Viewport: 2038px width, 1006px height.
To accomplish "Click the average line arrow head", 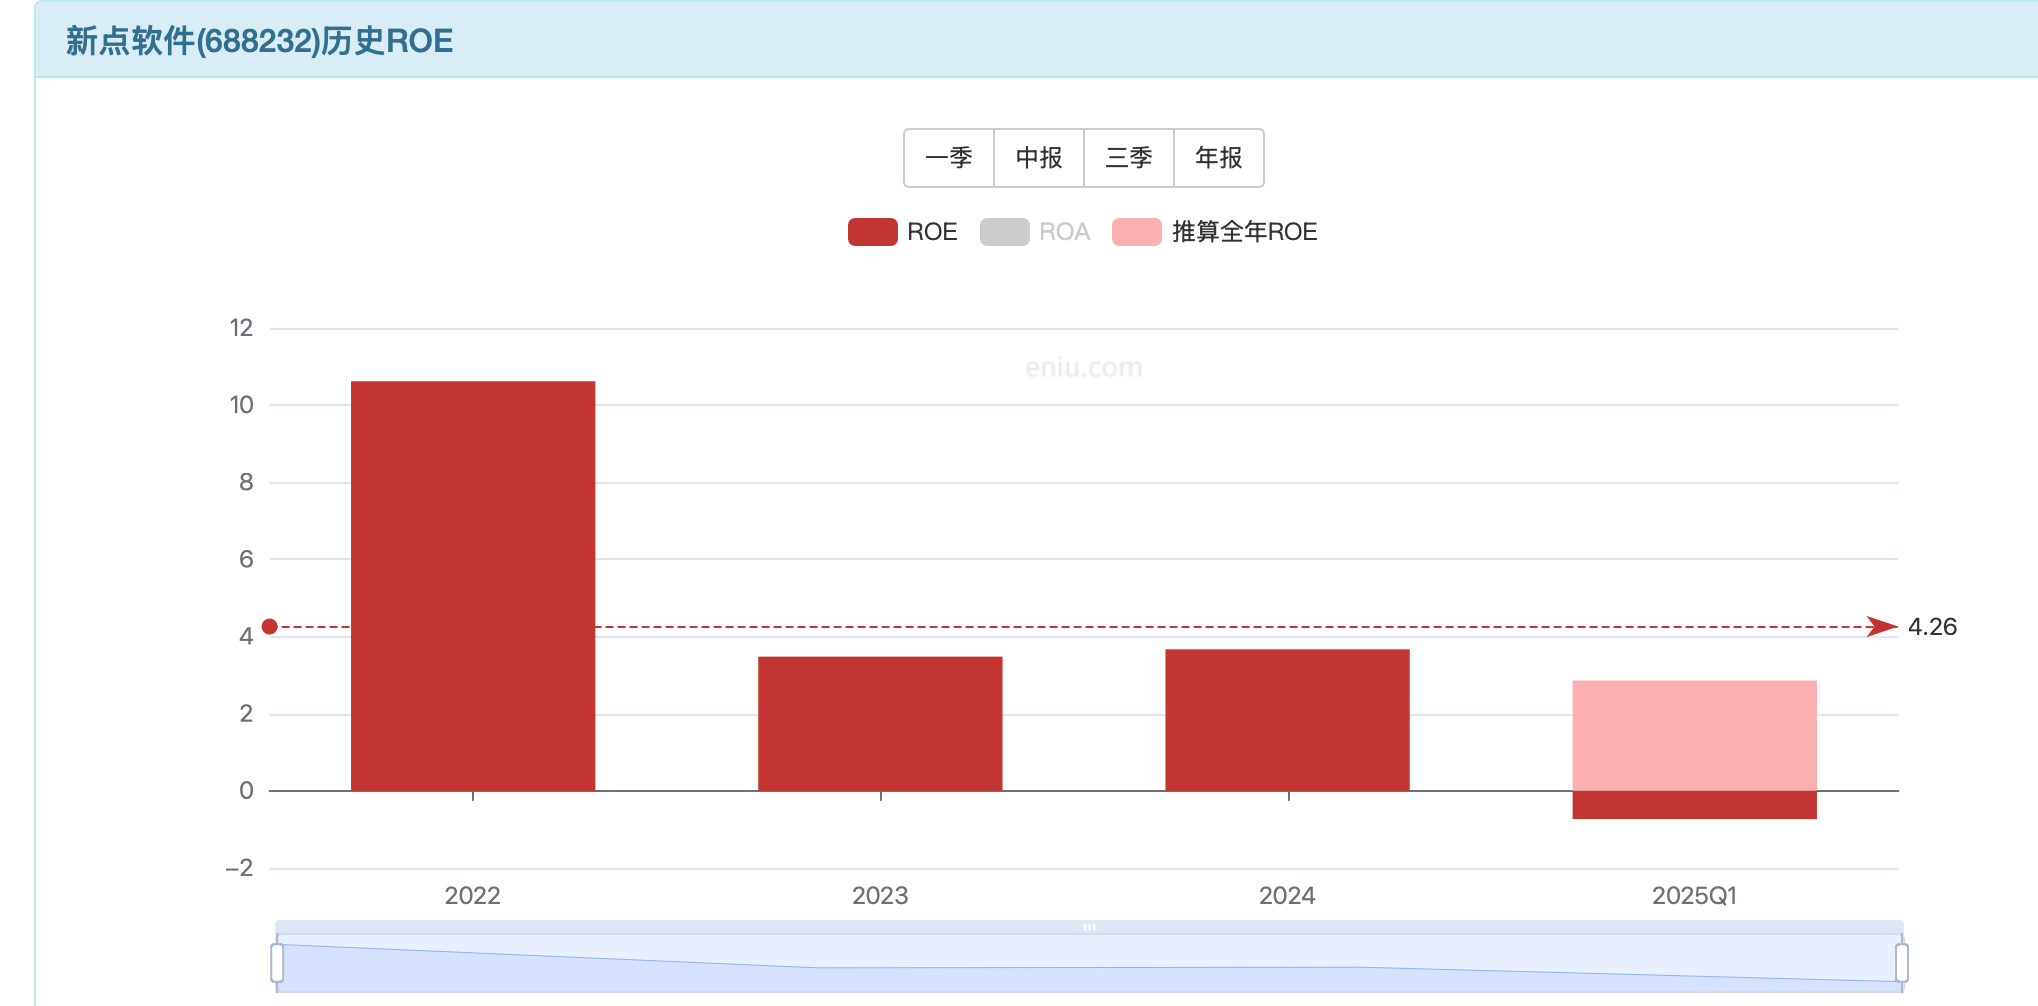I will click(x=1882, y=627).
